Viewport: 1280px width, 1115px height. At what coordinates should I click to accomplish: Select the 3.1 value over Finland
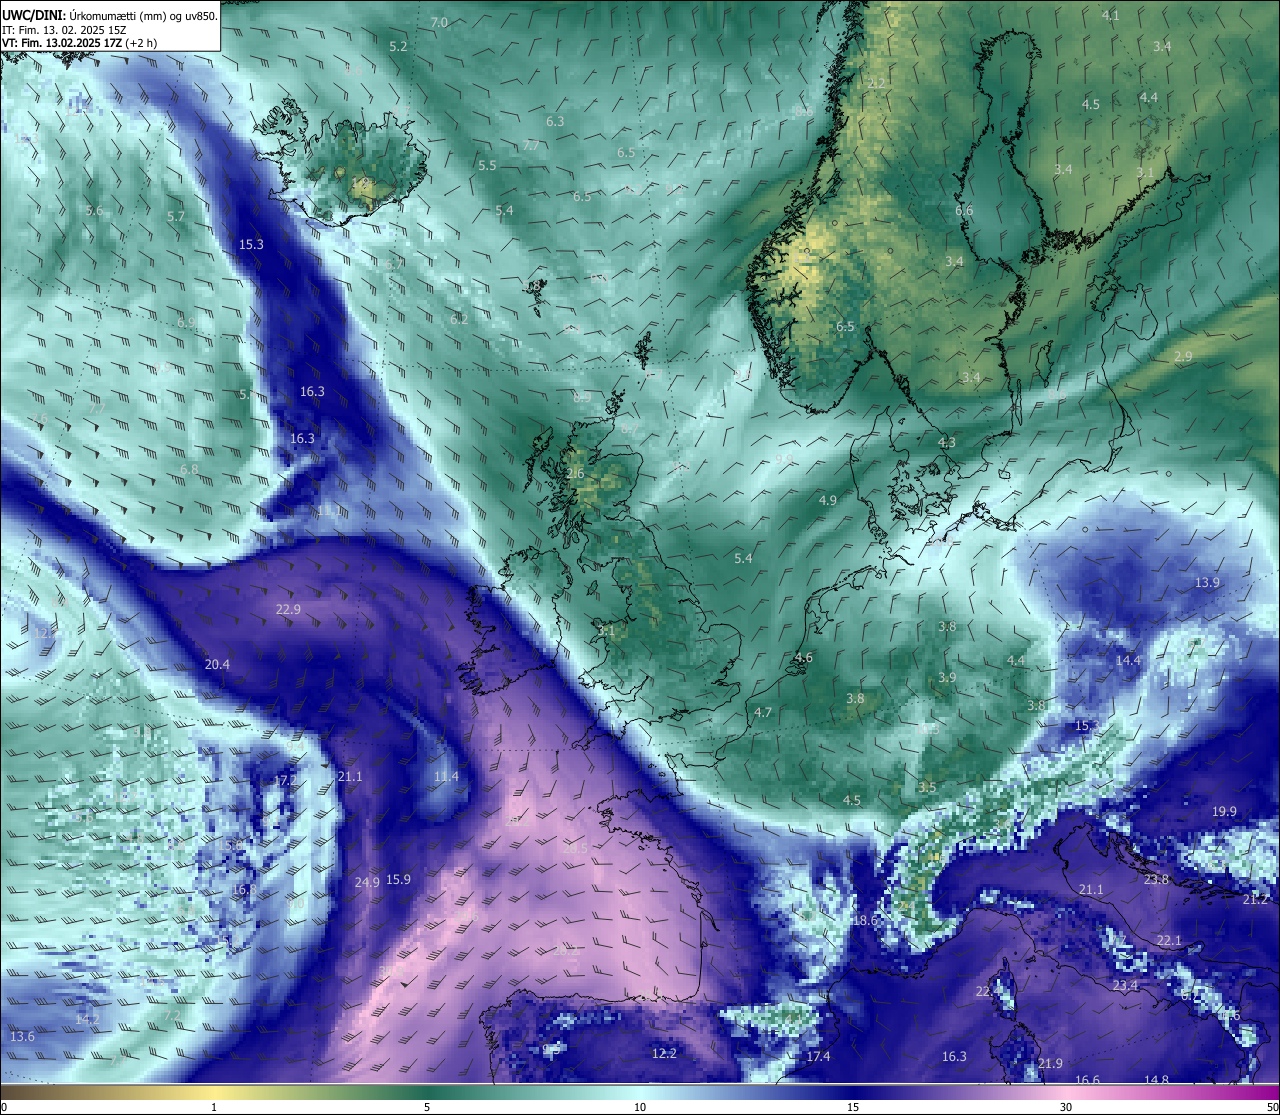(1145, 172)
